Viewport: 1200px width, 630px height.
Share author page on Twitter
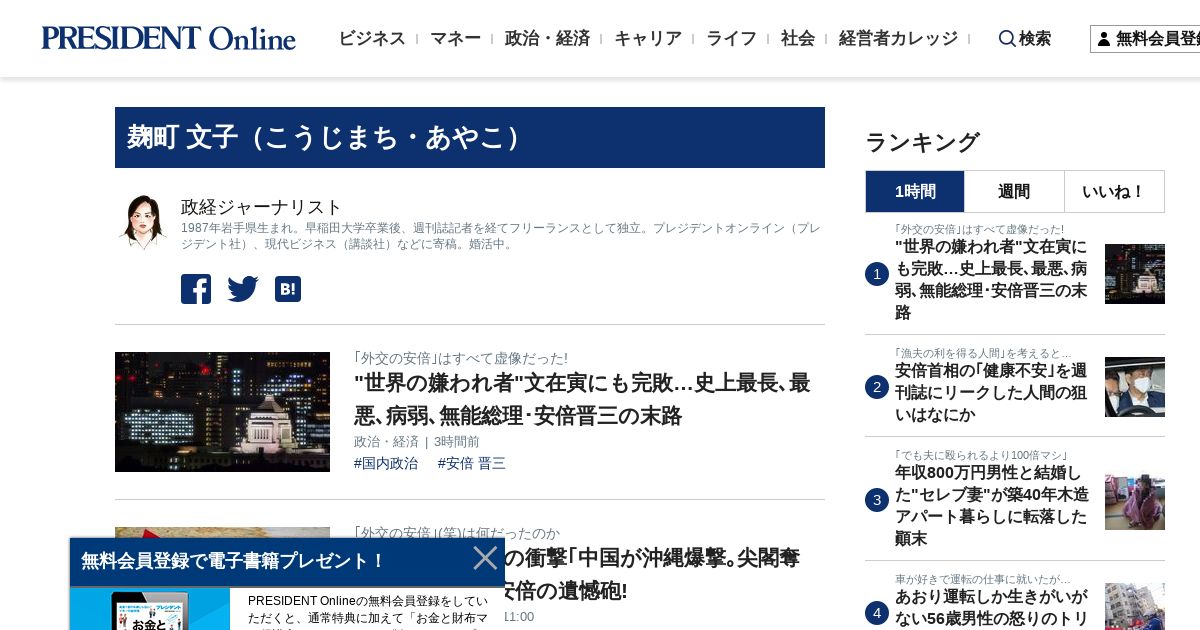pos(243,289)
